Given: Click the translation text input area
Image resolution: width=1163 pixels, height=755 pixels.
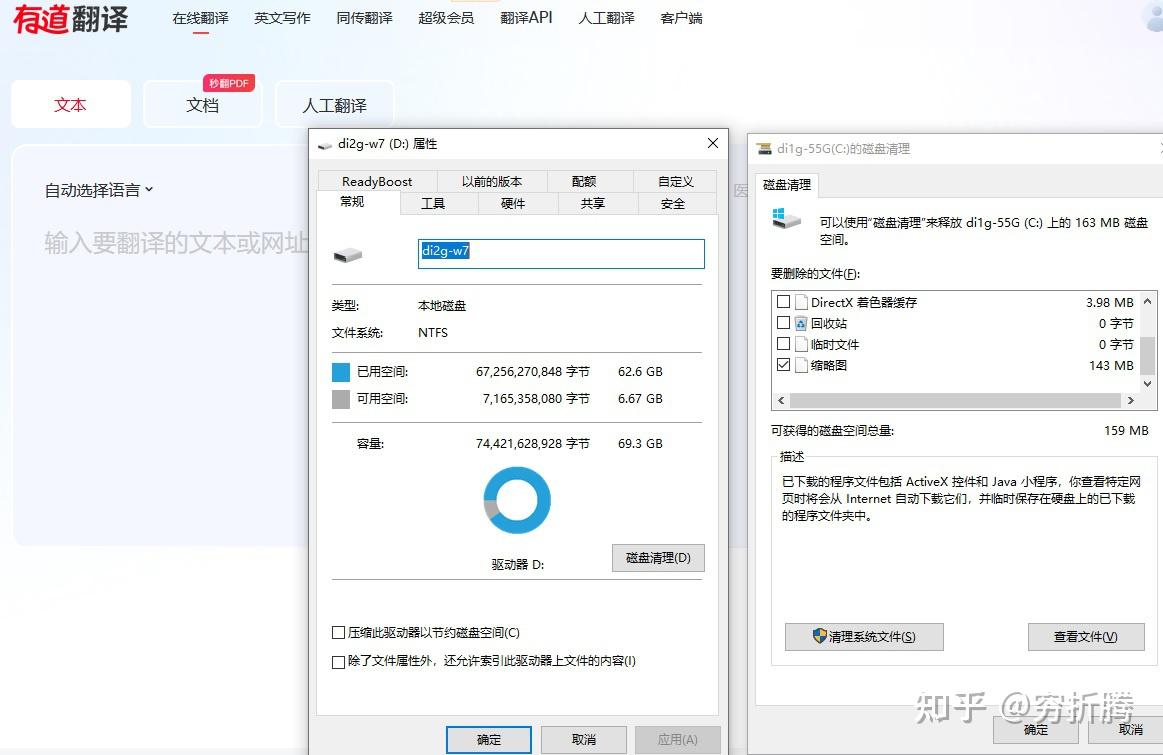Looking at the screenshot, I should [176, 243].
